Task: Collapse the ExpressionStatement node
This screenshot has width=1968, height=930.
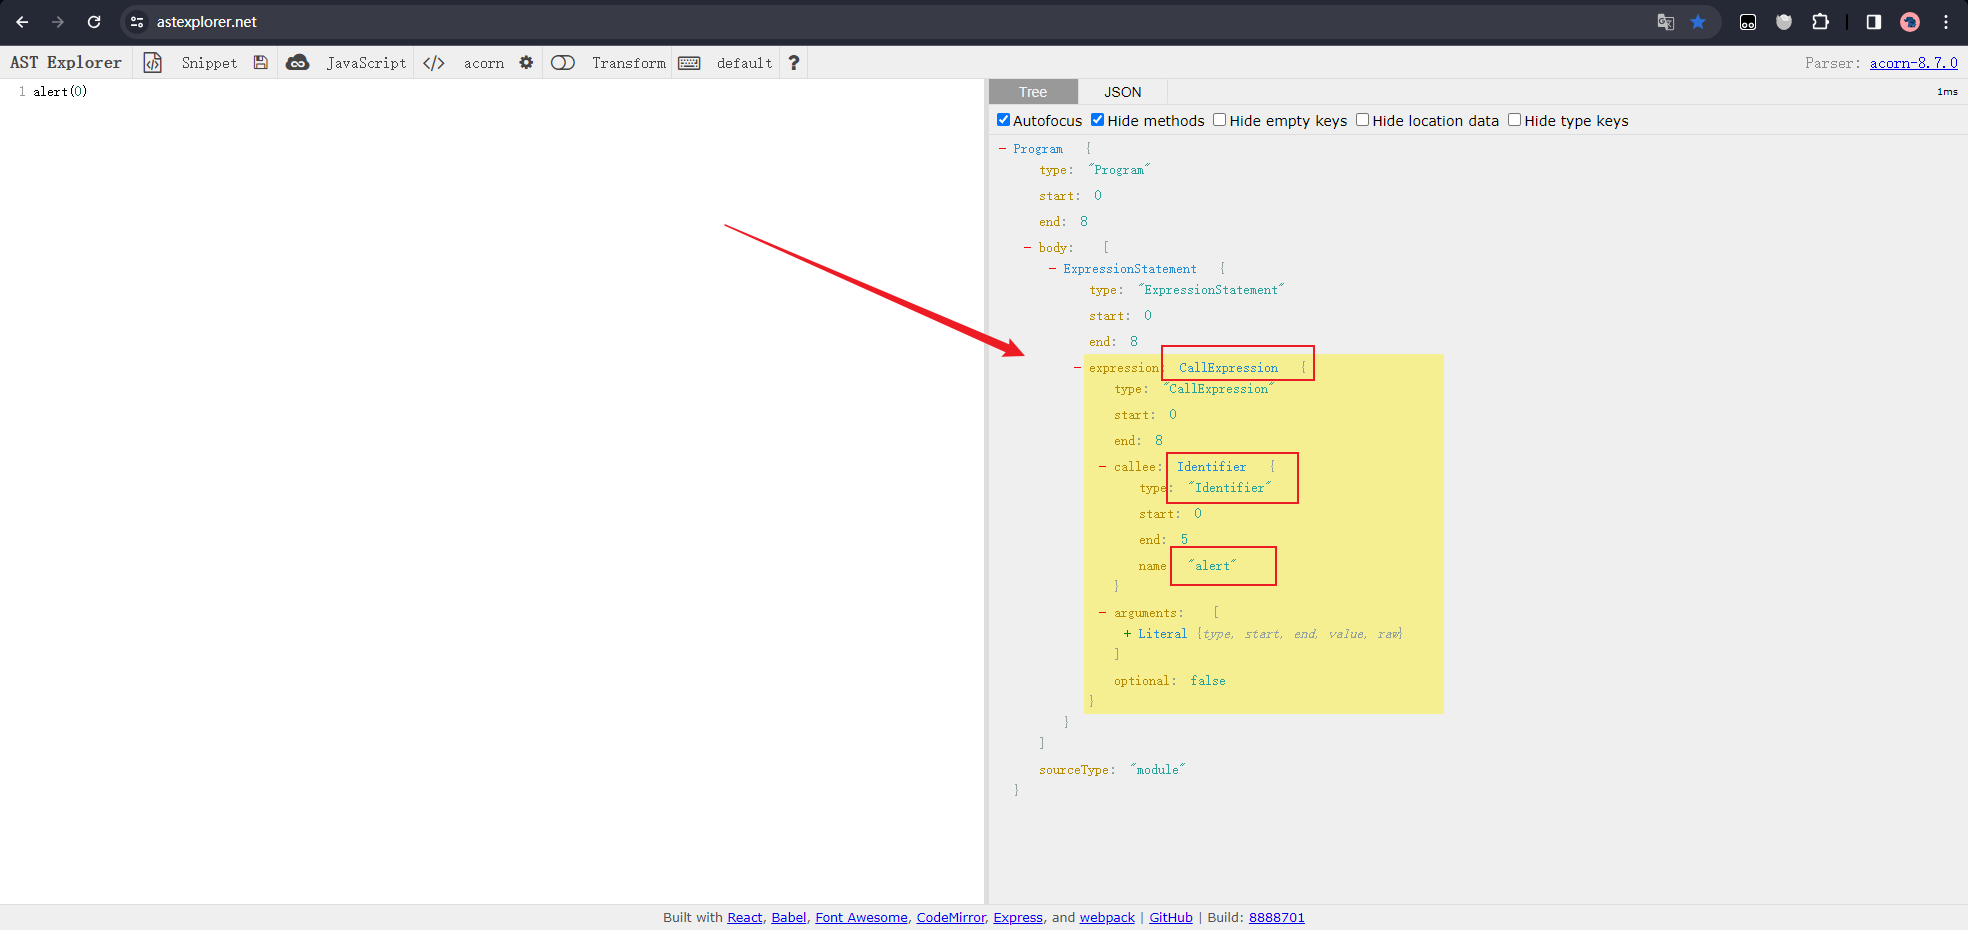Action: (1052, 269)
